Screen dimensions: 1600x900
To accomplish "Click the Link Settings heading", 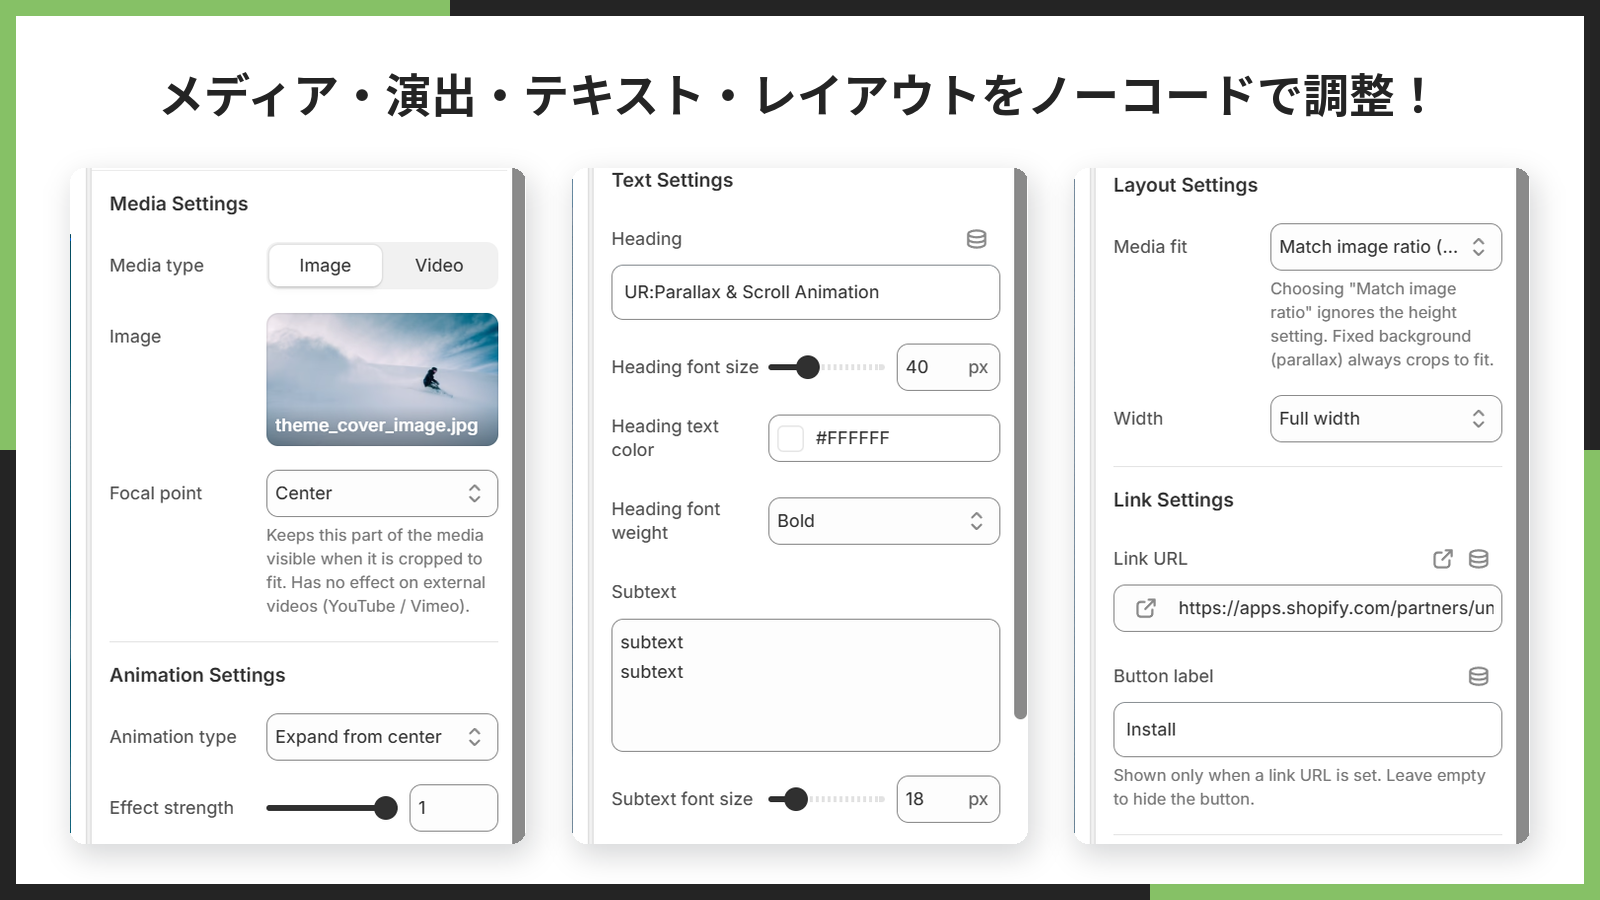I will (x=1174, y=500).
